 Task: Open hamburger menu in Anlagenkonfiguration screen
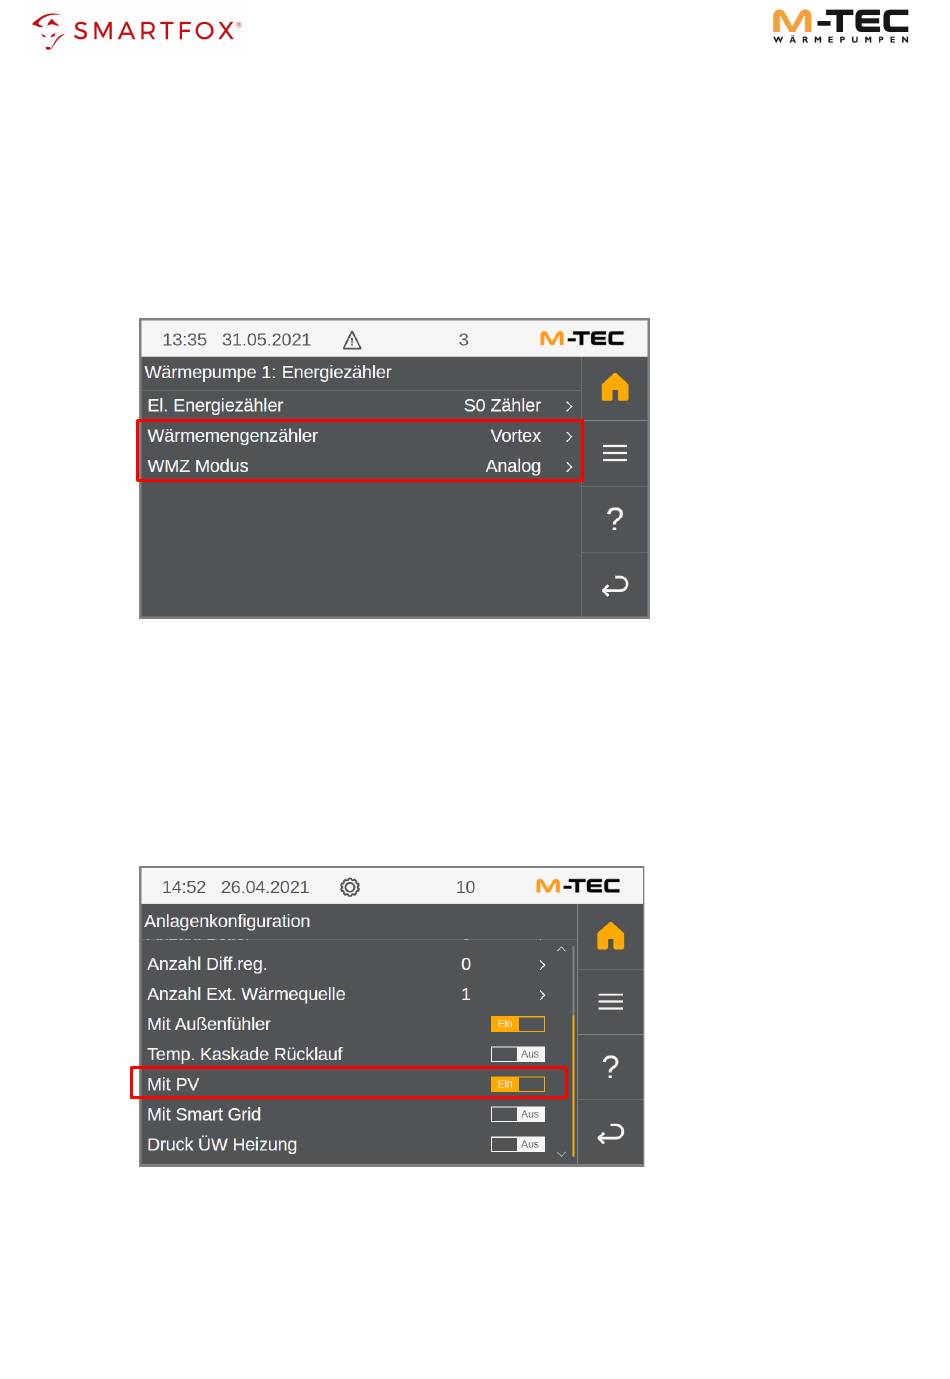click(x=611, y=1001)
